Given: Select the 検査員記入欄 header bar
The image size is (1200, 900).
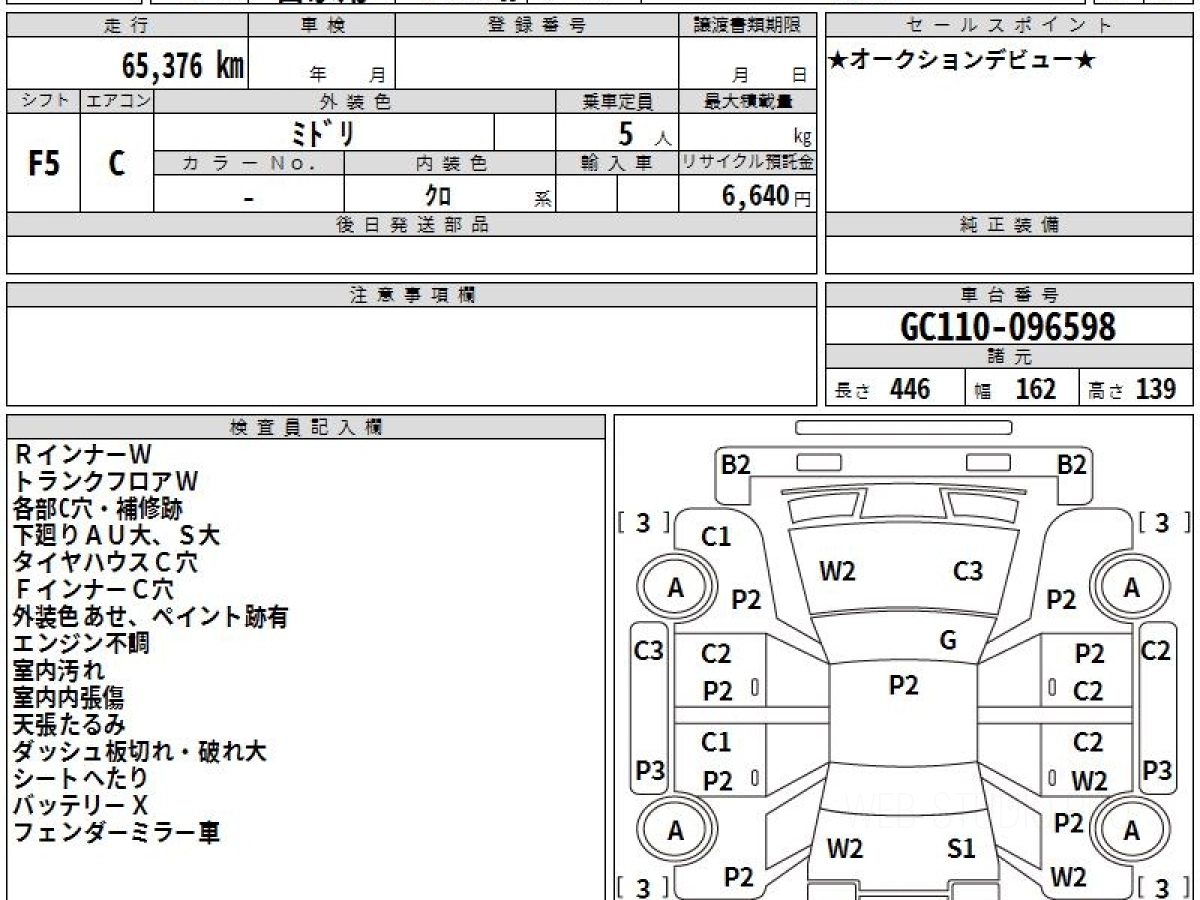Looking at the screenshot, I should point(306,427).
